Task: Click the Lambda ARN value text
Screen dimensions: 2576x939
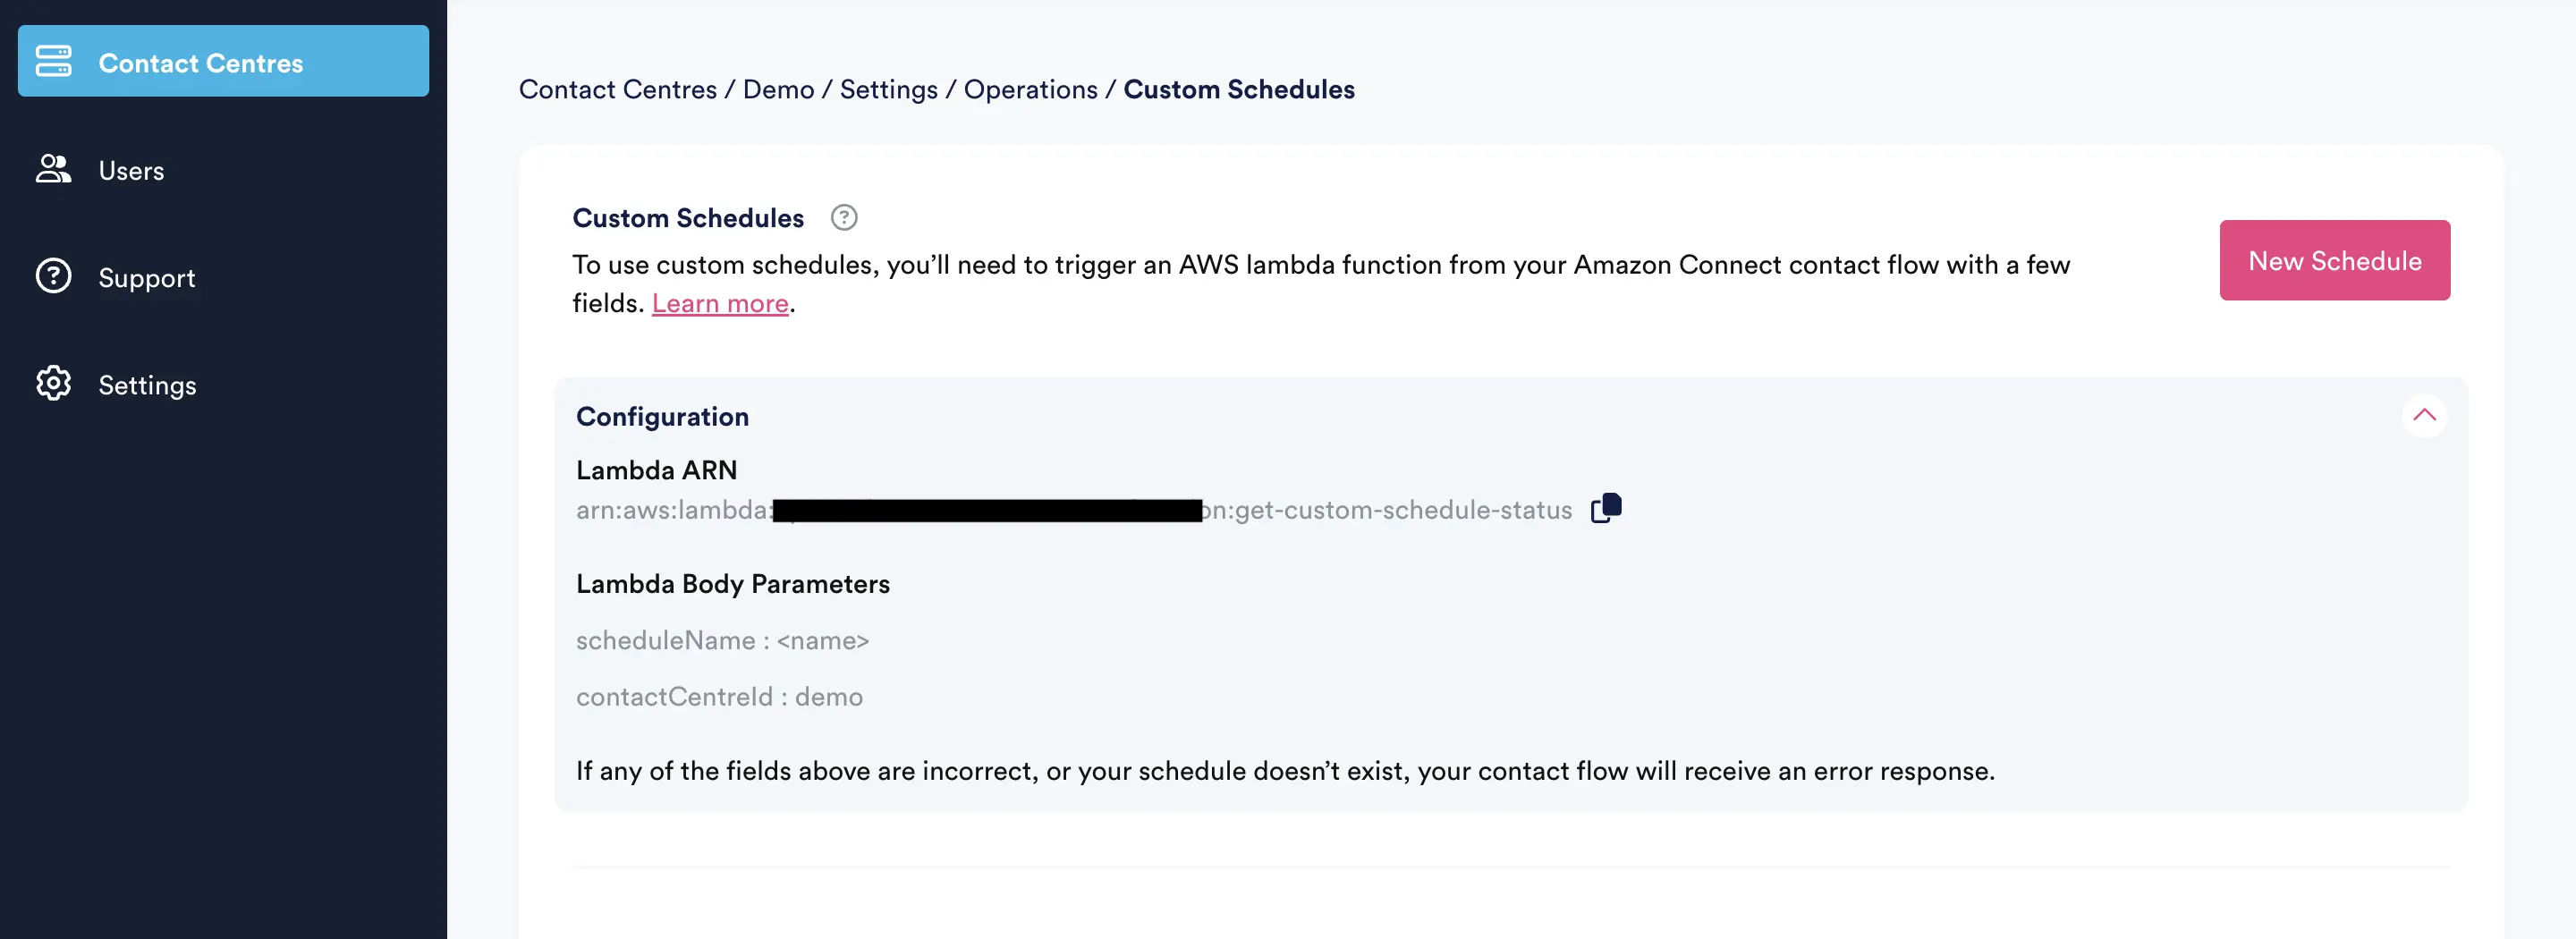Action: point(1385,510)
